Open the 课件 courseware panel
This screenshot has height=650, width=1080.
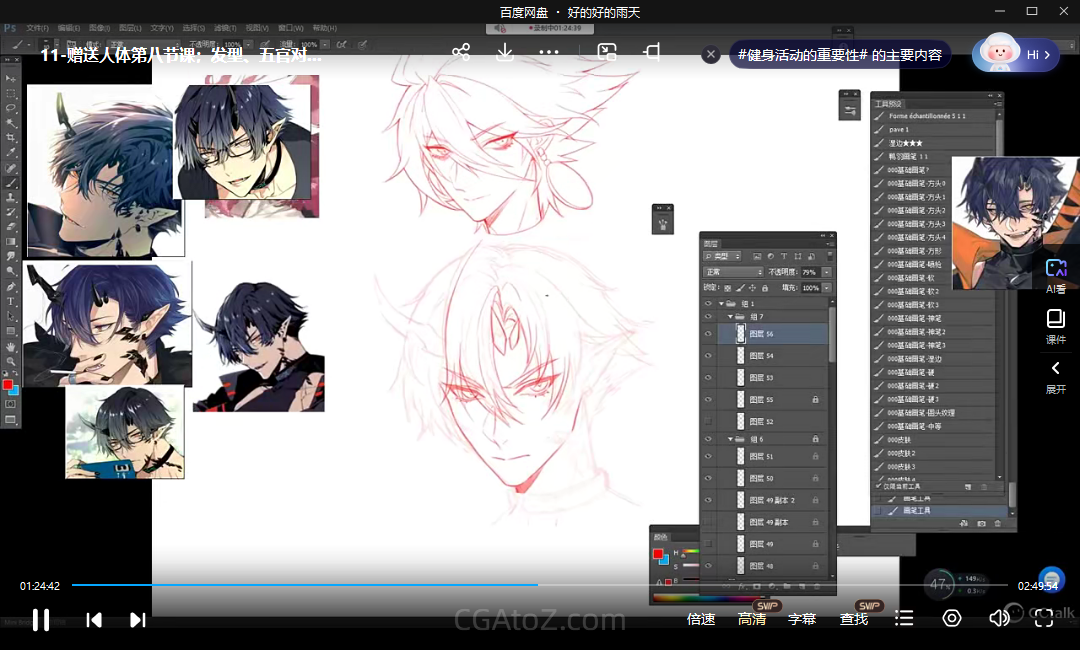[1056, 326]
